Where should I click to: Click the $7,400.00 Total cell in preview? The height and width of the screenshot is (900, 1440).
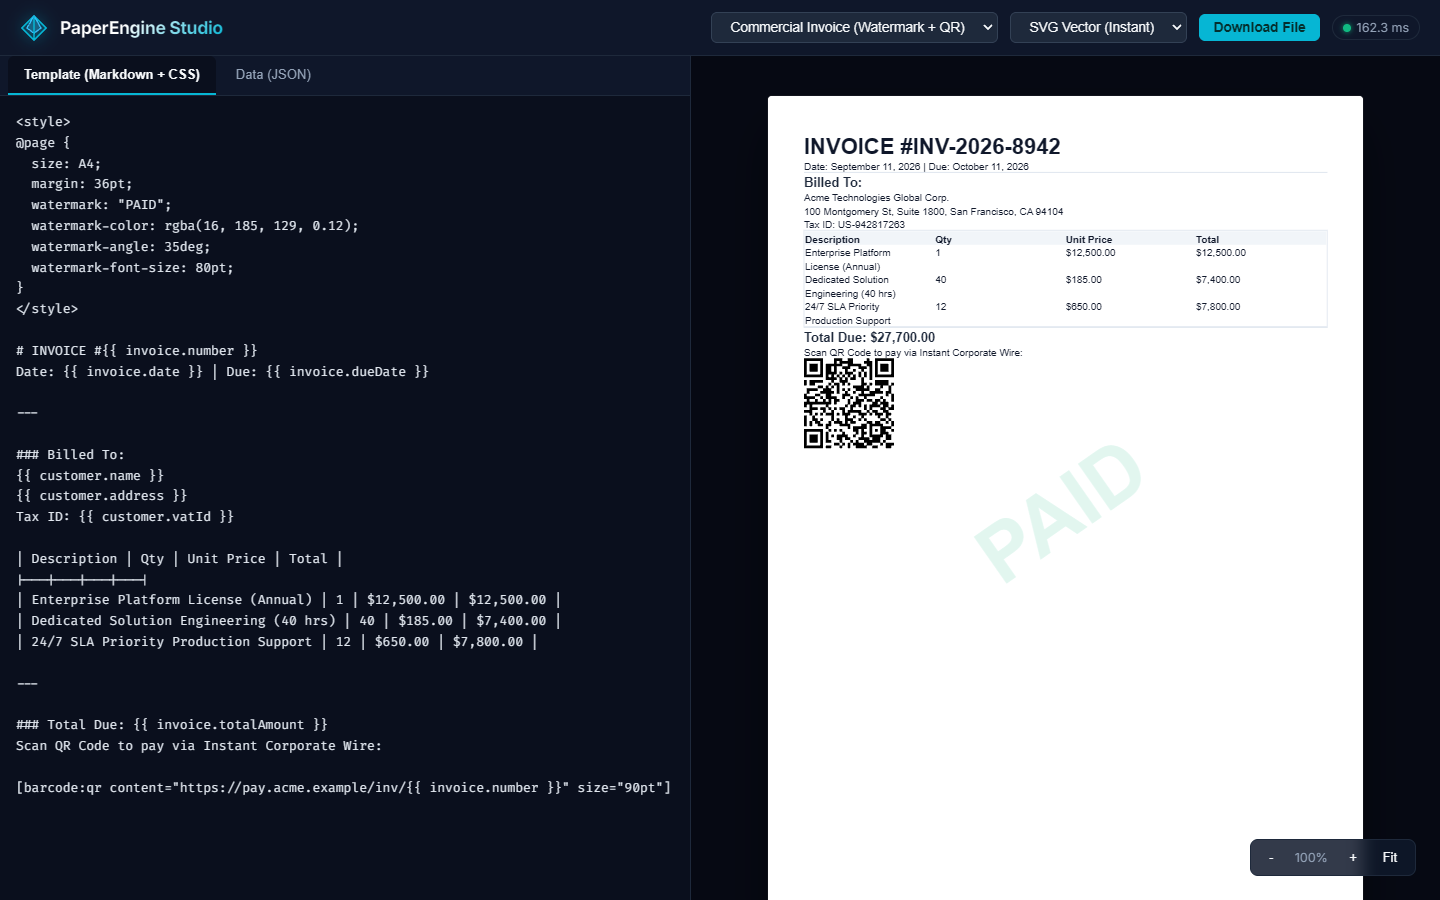tap(1218, 280)
